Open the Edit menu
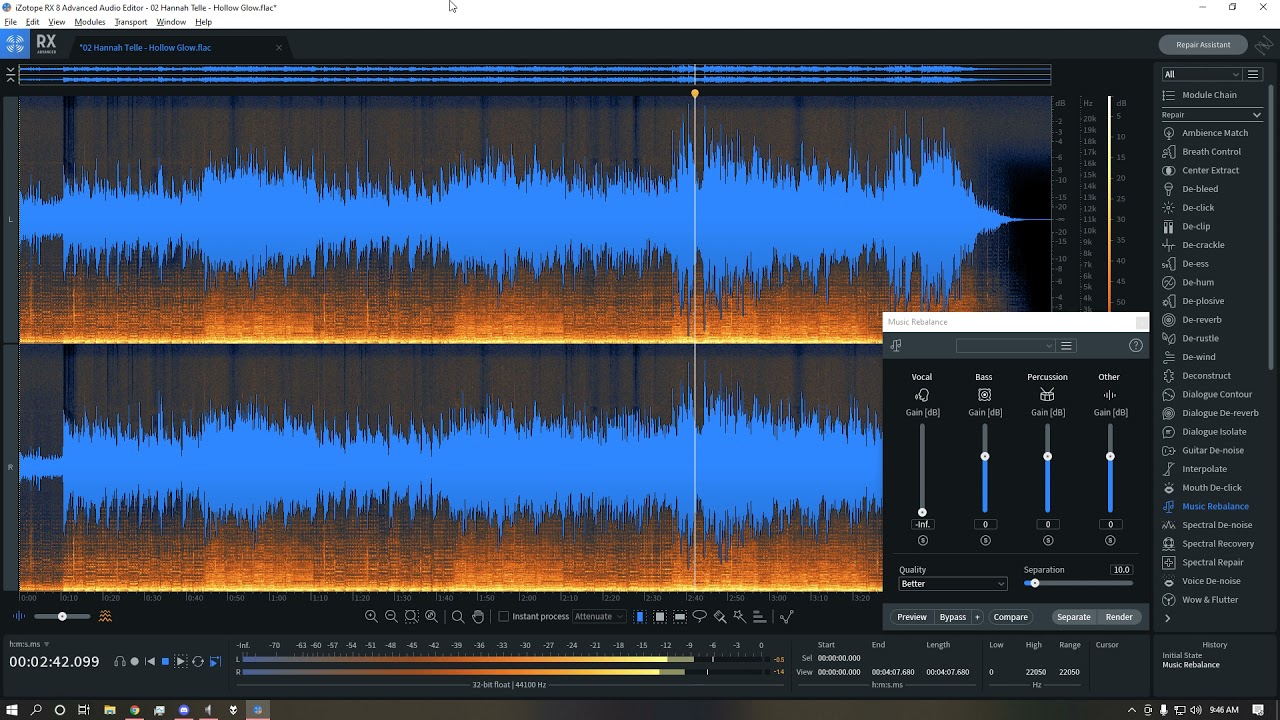 (x=33, y=22)
